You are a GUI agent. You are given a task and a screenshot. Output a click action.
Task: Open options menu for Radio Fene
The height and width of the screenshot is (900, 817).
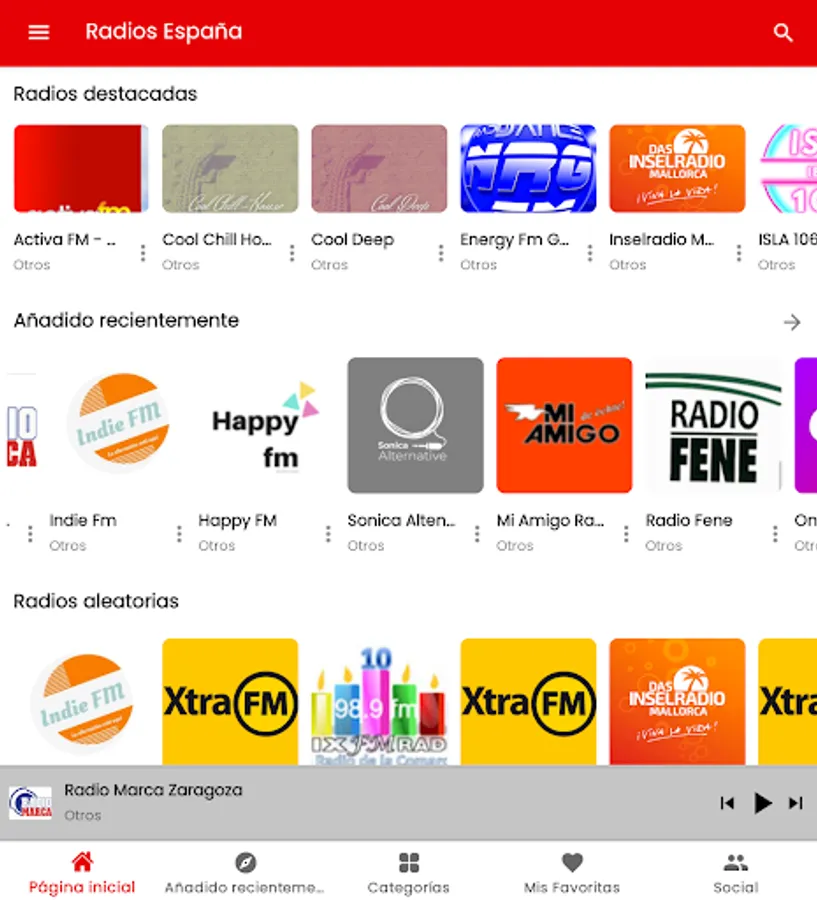tap(775, 534)
